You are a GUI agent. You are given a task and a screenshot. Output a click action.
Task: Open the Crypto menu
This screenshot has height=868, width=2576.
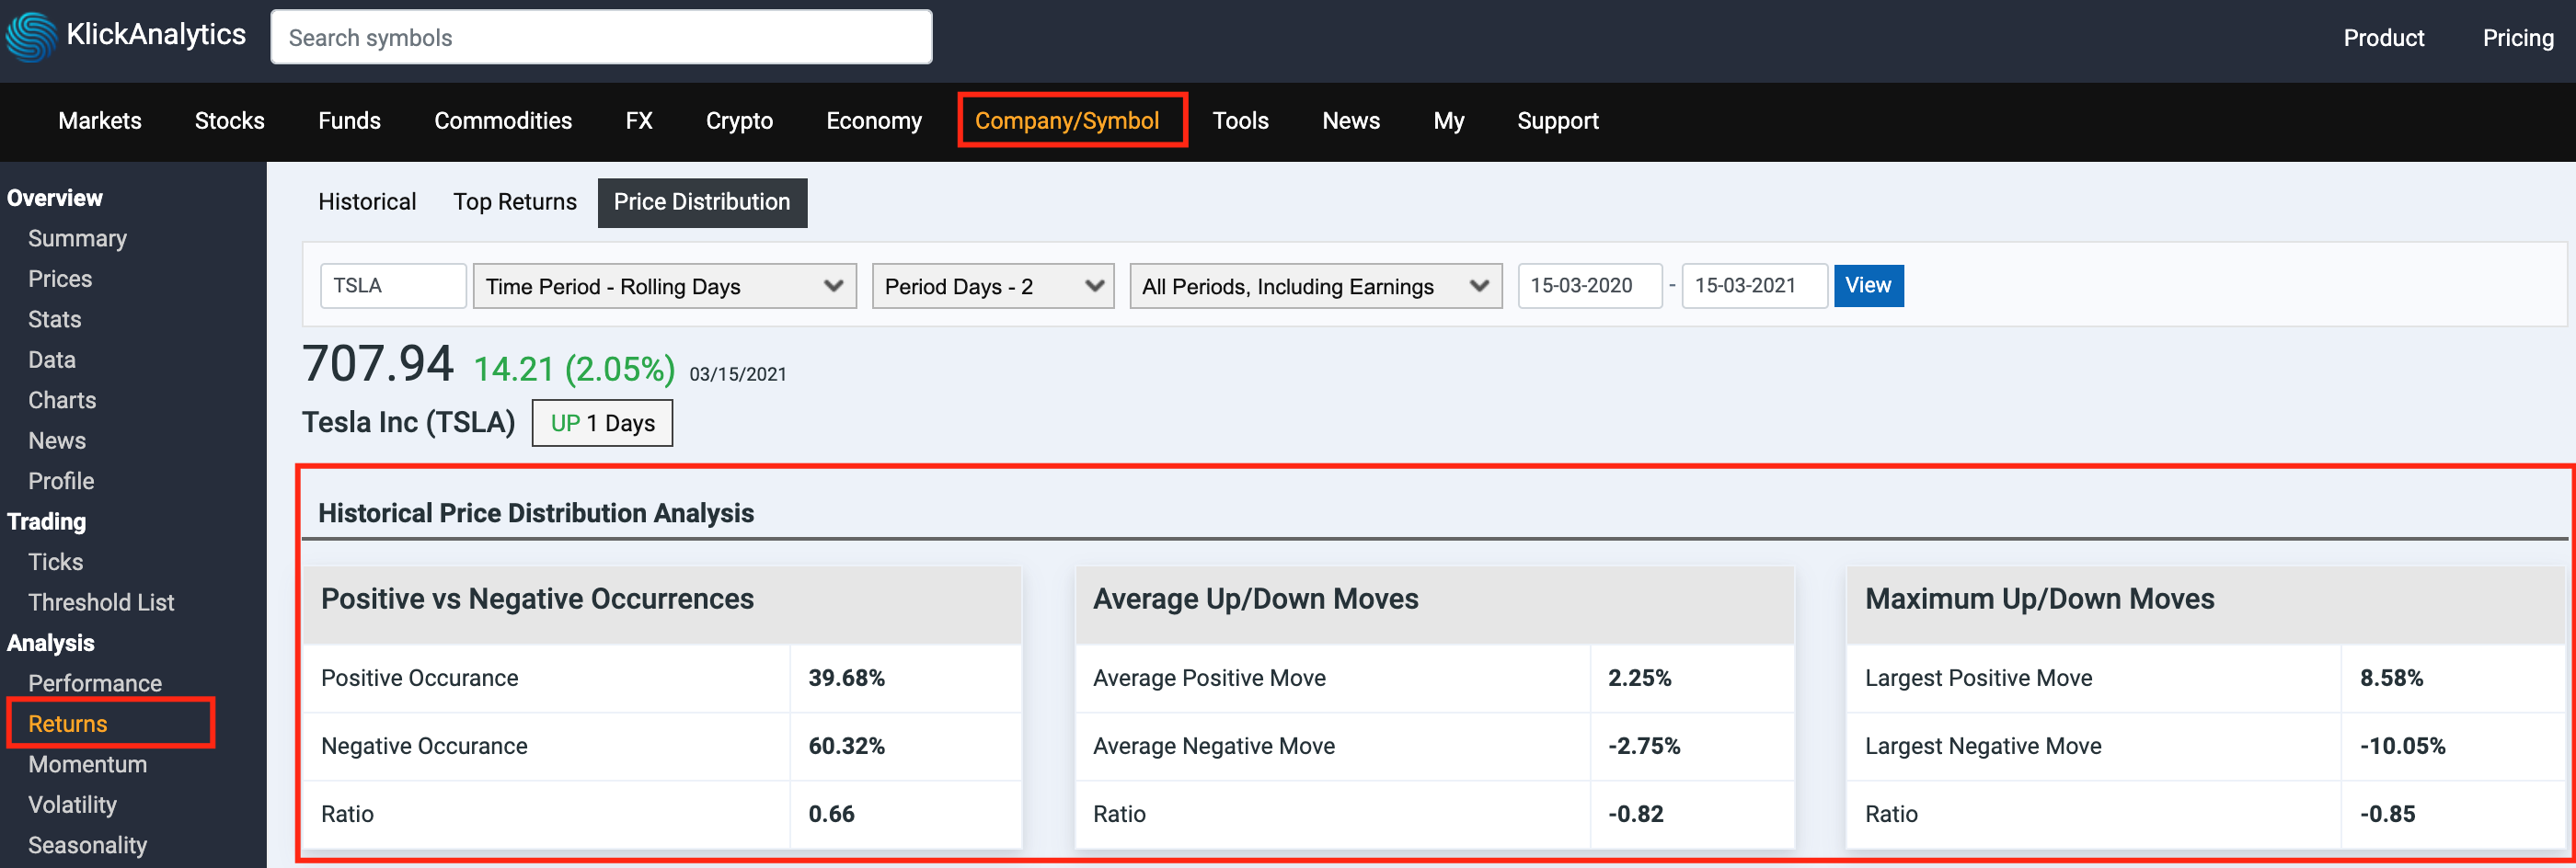tap(739, 121)
